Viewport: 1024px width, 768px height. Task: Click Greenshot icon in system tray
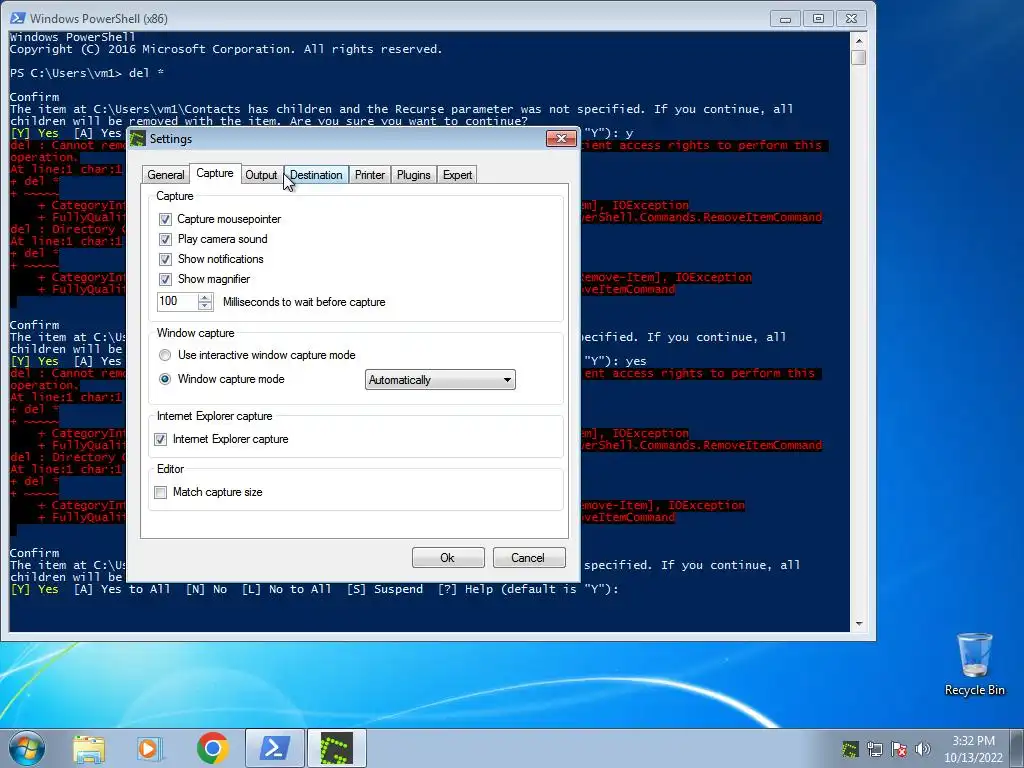tap(850, 749)
